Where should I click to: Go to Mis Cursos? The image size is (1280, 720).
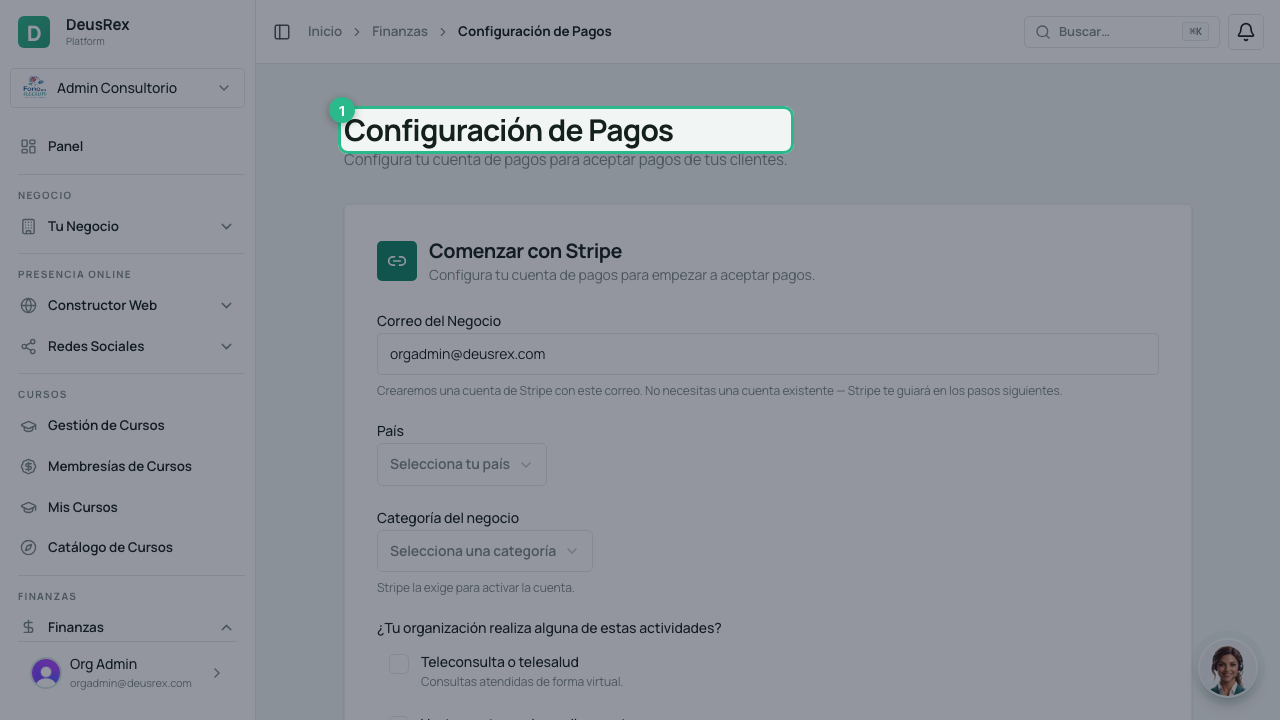(x=127, y=507)
